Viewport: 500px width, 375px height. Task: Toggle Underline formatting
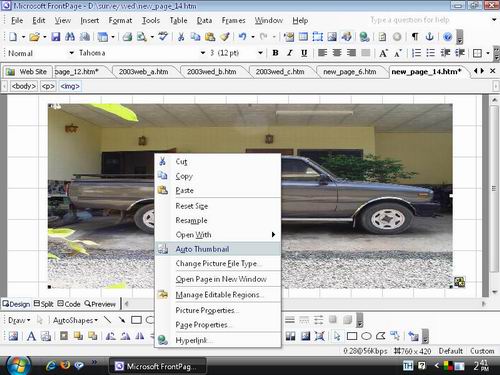click(x=304, y=53)
